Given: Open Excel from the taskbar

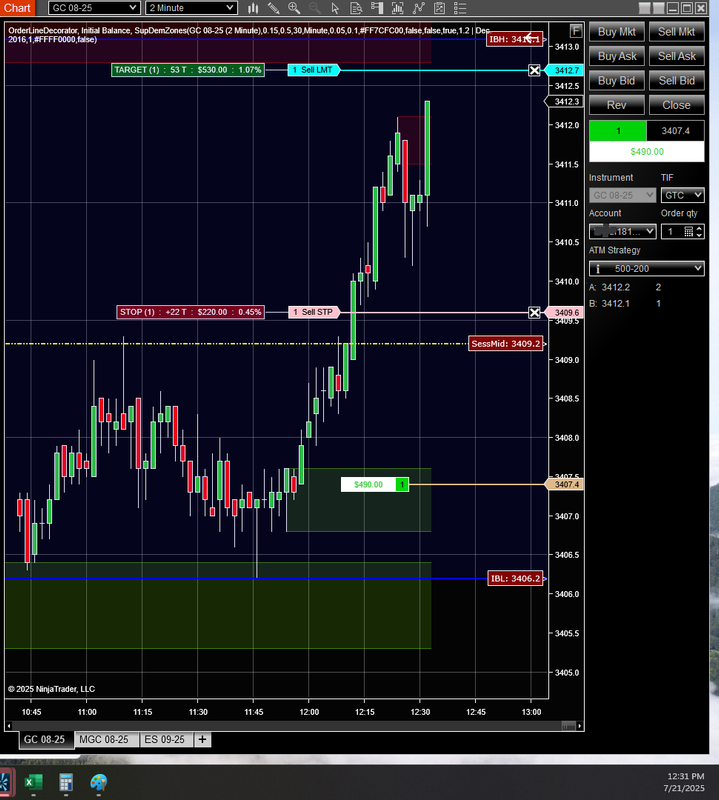Looking at the screenshot, I should pos(33,782).
